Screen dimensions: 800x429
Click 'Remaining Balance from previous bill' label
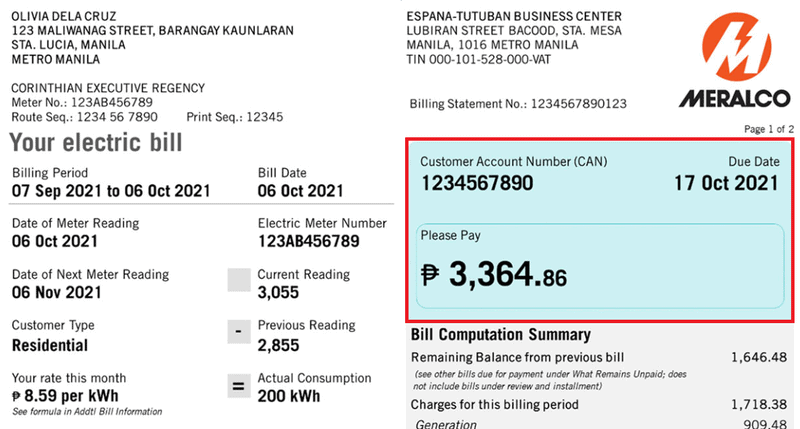517,358
